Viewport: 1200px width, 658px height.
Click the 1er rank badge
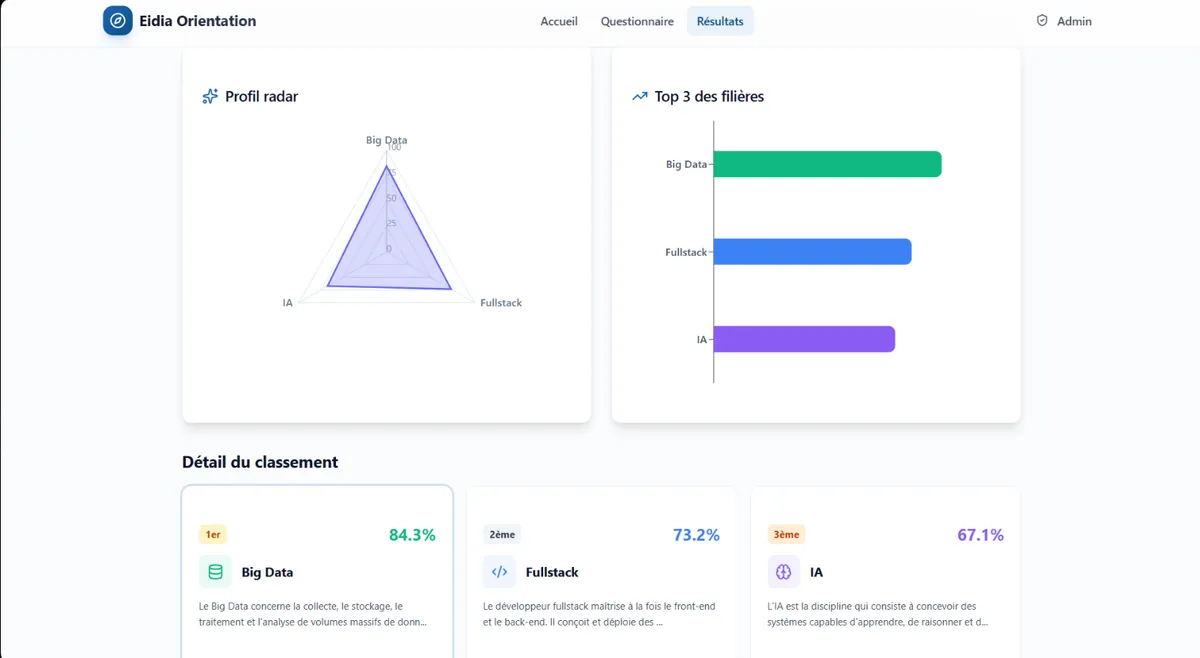coord(213,535)
